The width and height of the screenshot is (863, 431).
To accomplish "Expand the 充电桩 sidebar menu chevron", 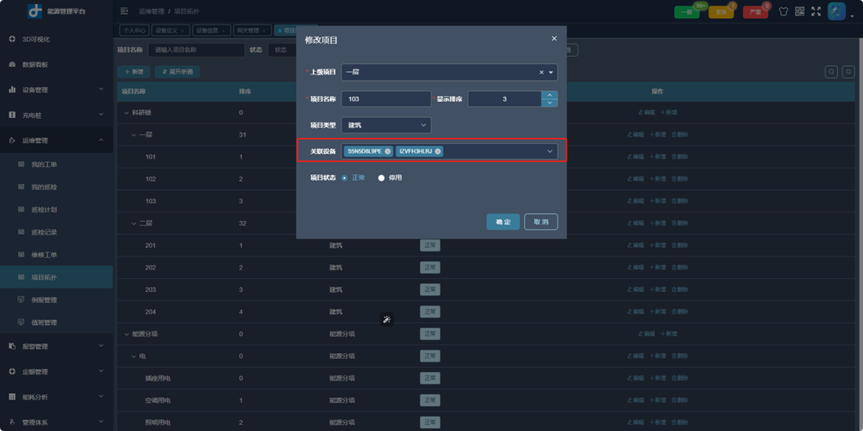I will point(101,114).
